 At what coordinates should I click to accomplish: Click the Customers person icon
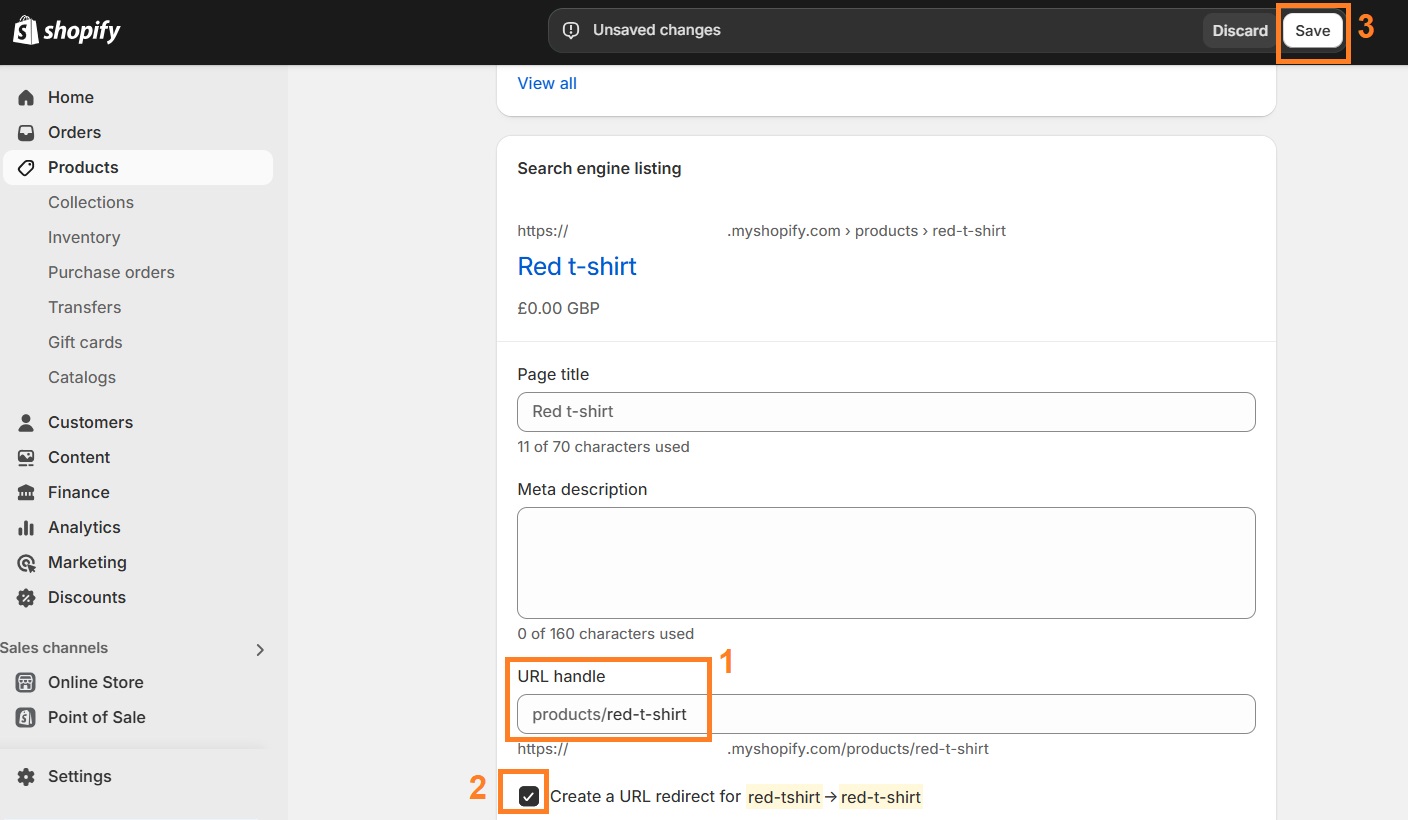pos(27,422)
